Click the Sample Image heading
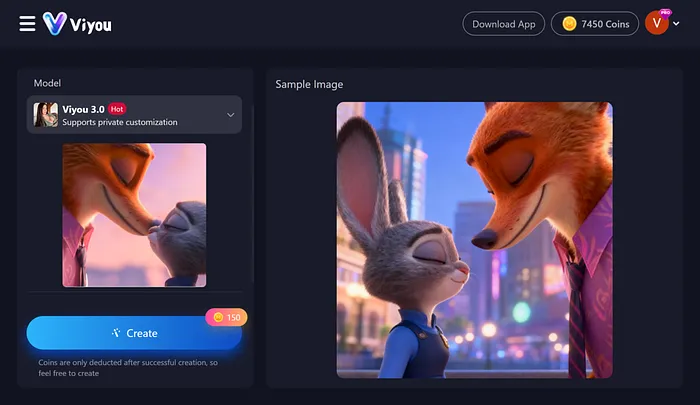Screen dimensions: 700x405 coord(309,84)
